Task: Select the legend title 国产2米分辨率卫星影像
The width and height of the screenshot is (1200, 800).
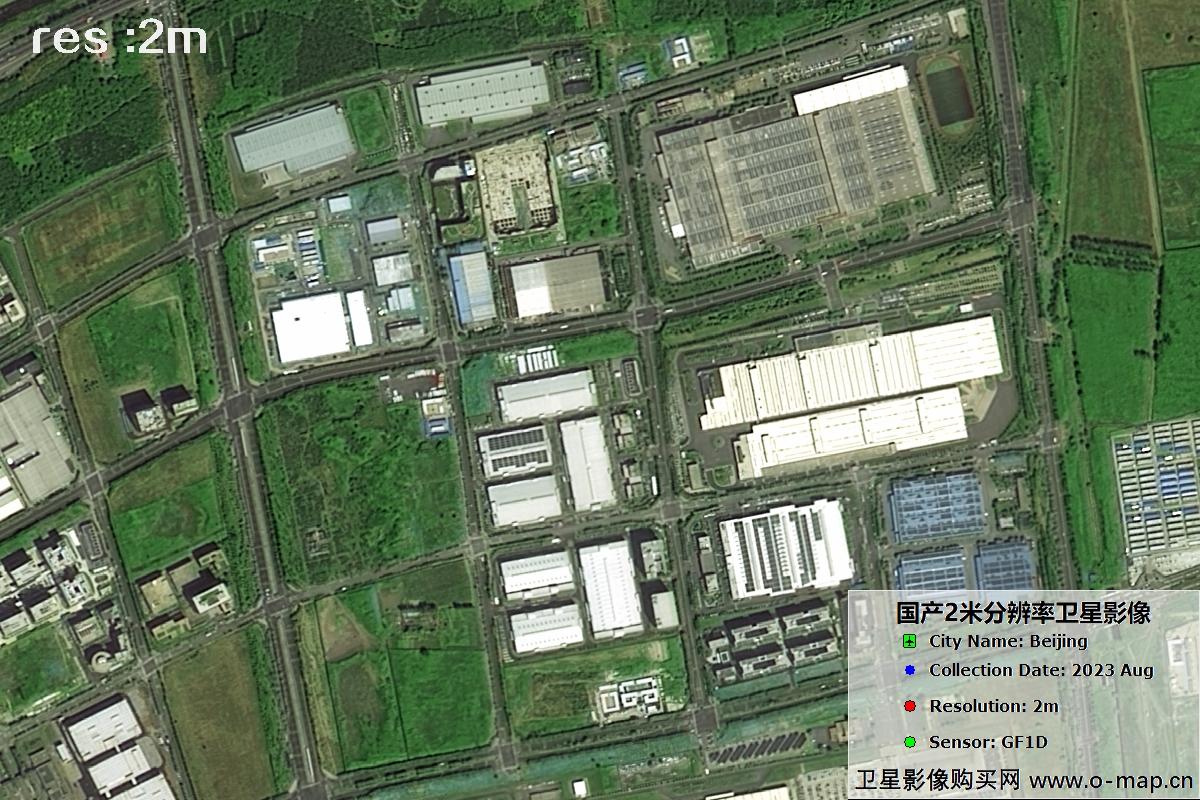Action: click(x=1022, y=612)
